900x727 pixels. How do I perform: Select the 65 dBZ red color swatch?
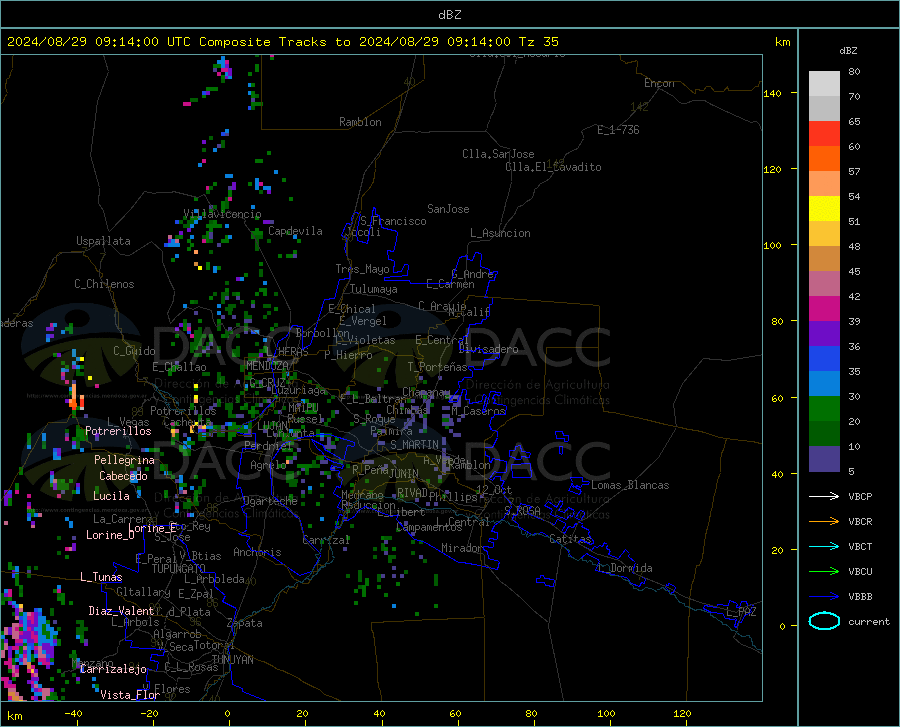pyautogui.click(x=824, y=134)
